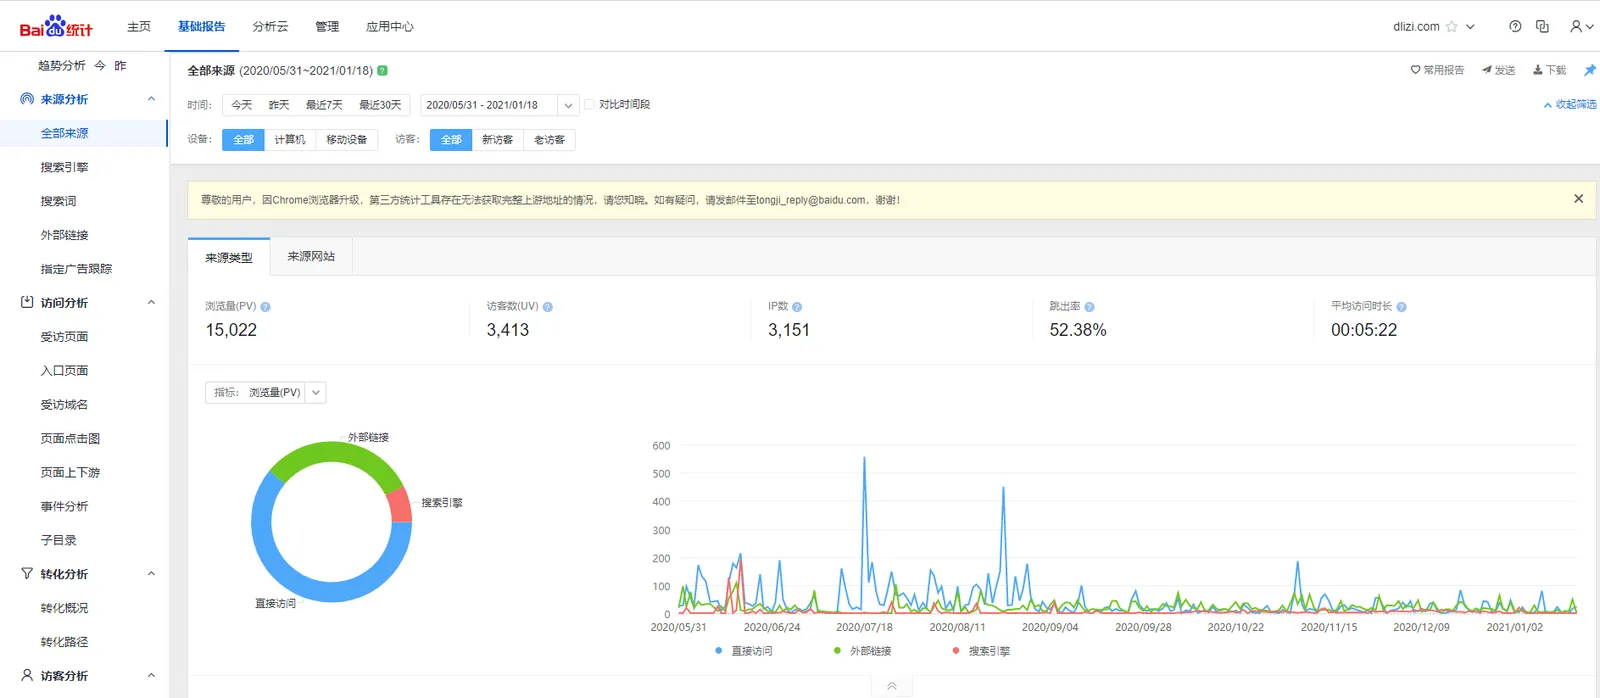Click the 访客分析 person icon
Viewport: 1600px width, 698px height.
coord(27,675)
